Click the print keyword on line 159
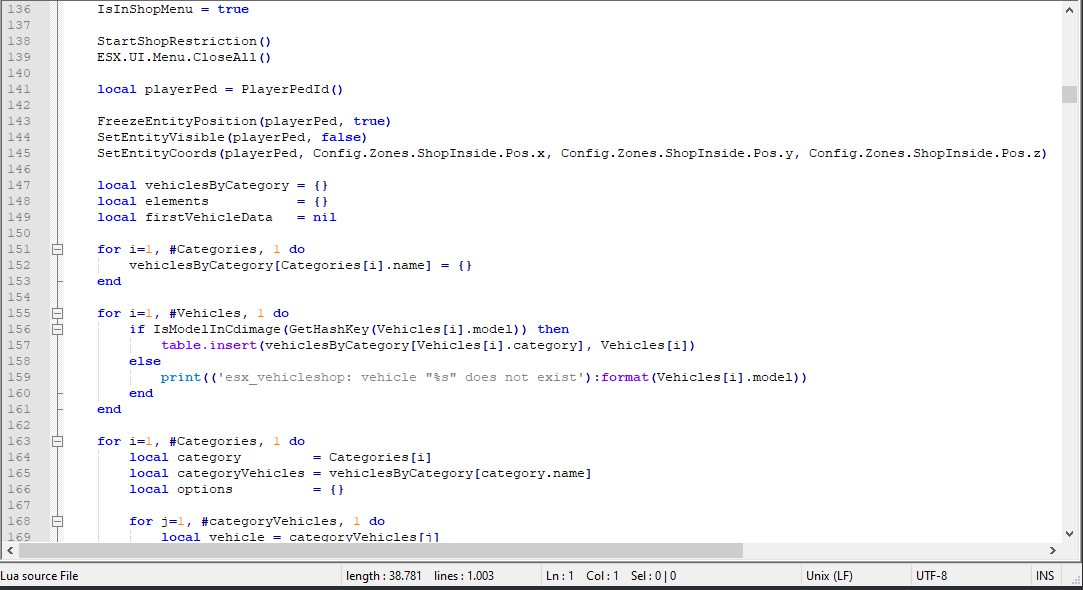The image size is (1083, 590). [181, 377]
